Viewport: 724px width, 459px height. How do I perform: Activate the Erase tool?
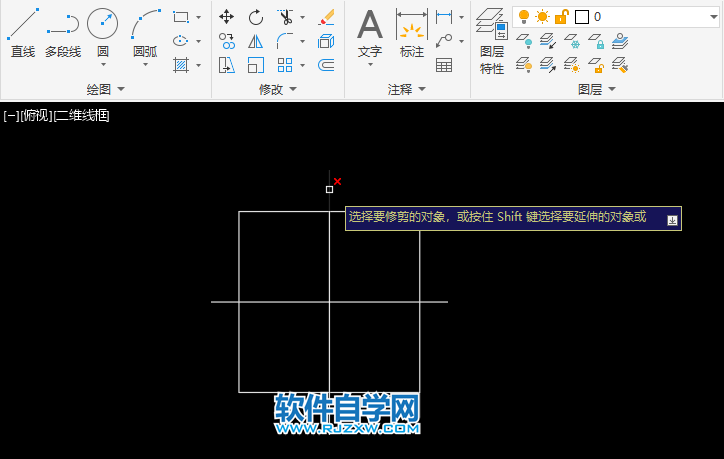326,18
